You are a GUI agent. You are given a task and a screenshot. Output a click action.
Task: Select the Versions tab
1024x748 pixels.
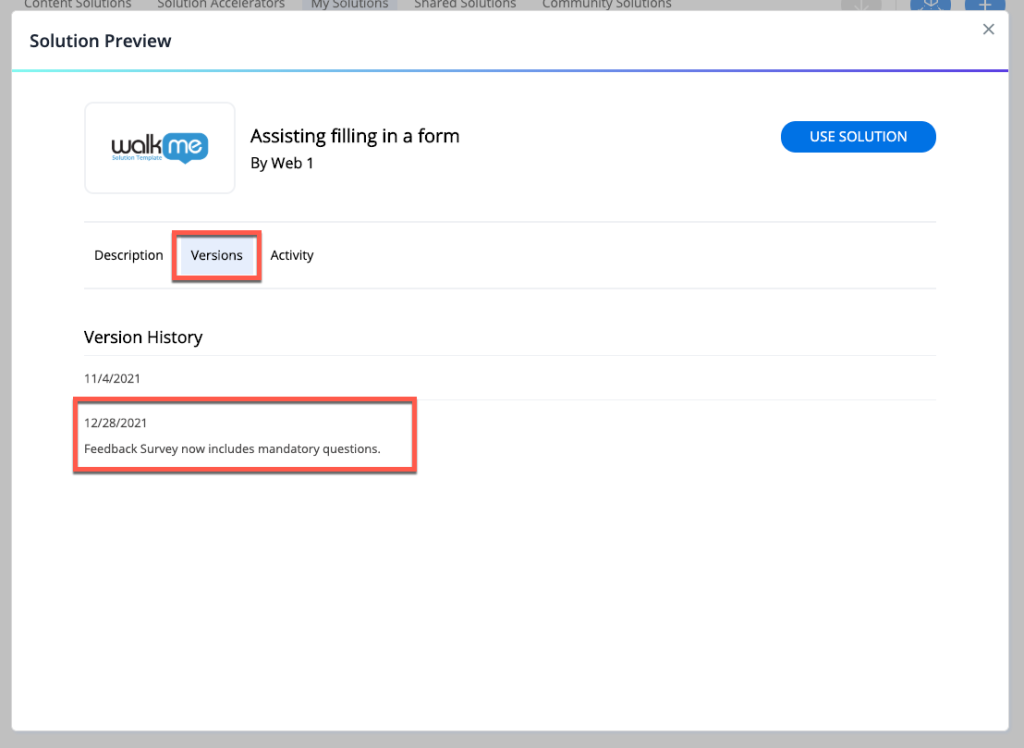point(217,256)
